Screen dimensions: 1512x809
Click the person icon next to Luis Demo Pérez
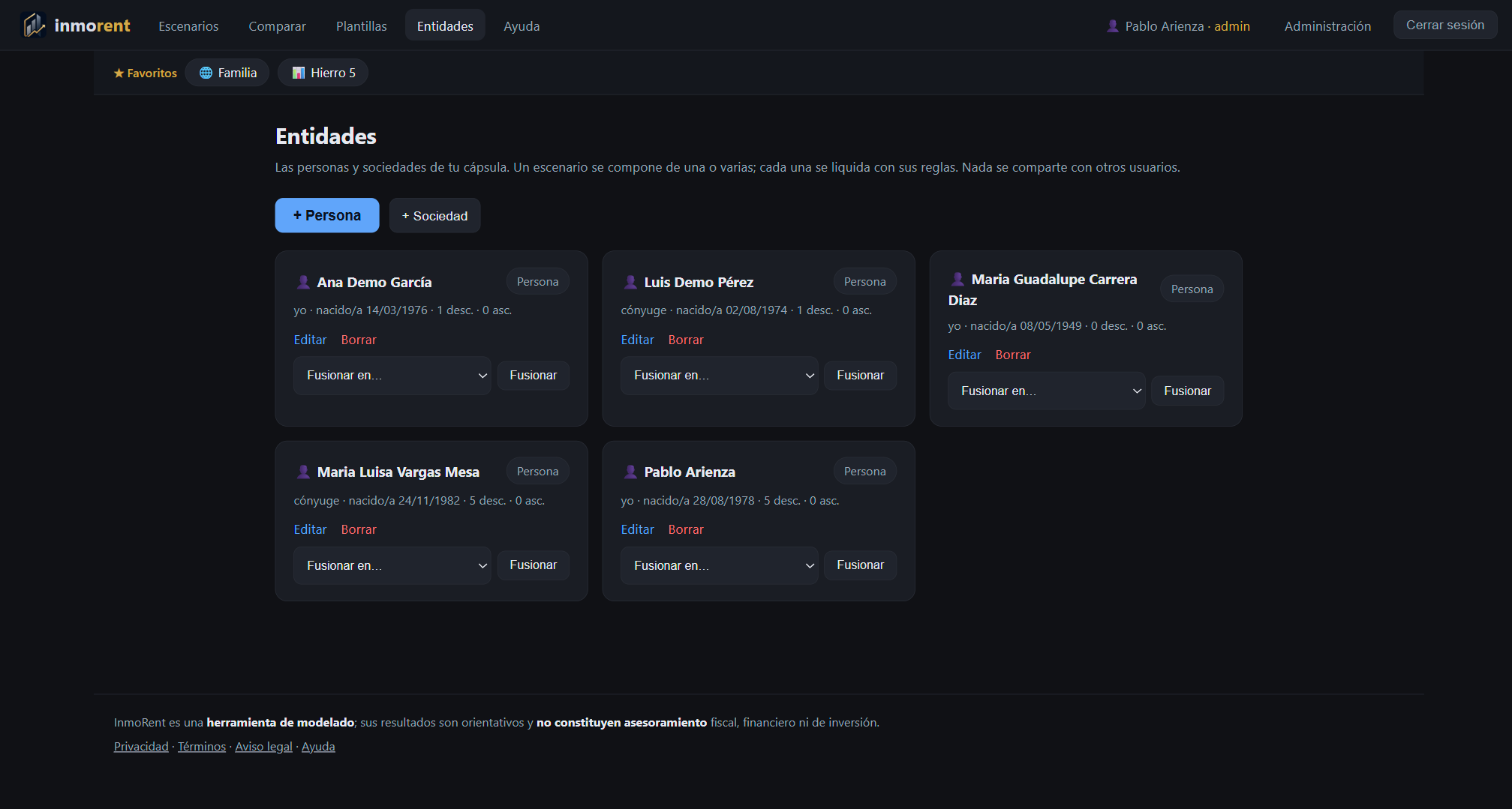[631, 282]
